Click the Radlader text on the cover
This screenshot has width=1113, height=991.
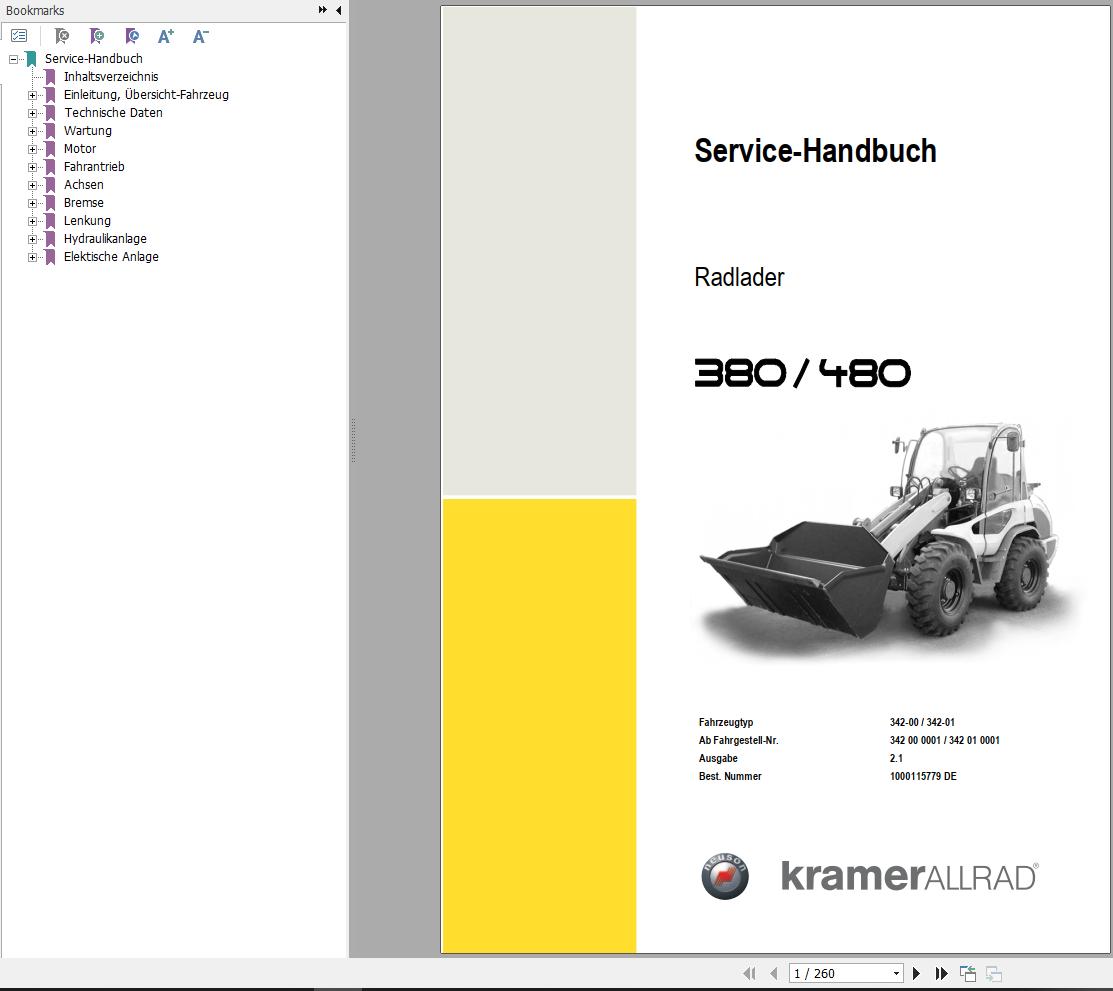pyautogui.click(x=739, y=277)
